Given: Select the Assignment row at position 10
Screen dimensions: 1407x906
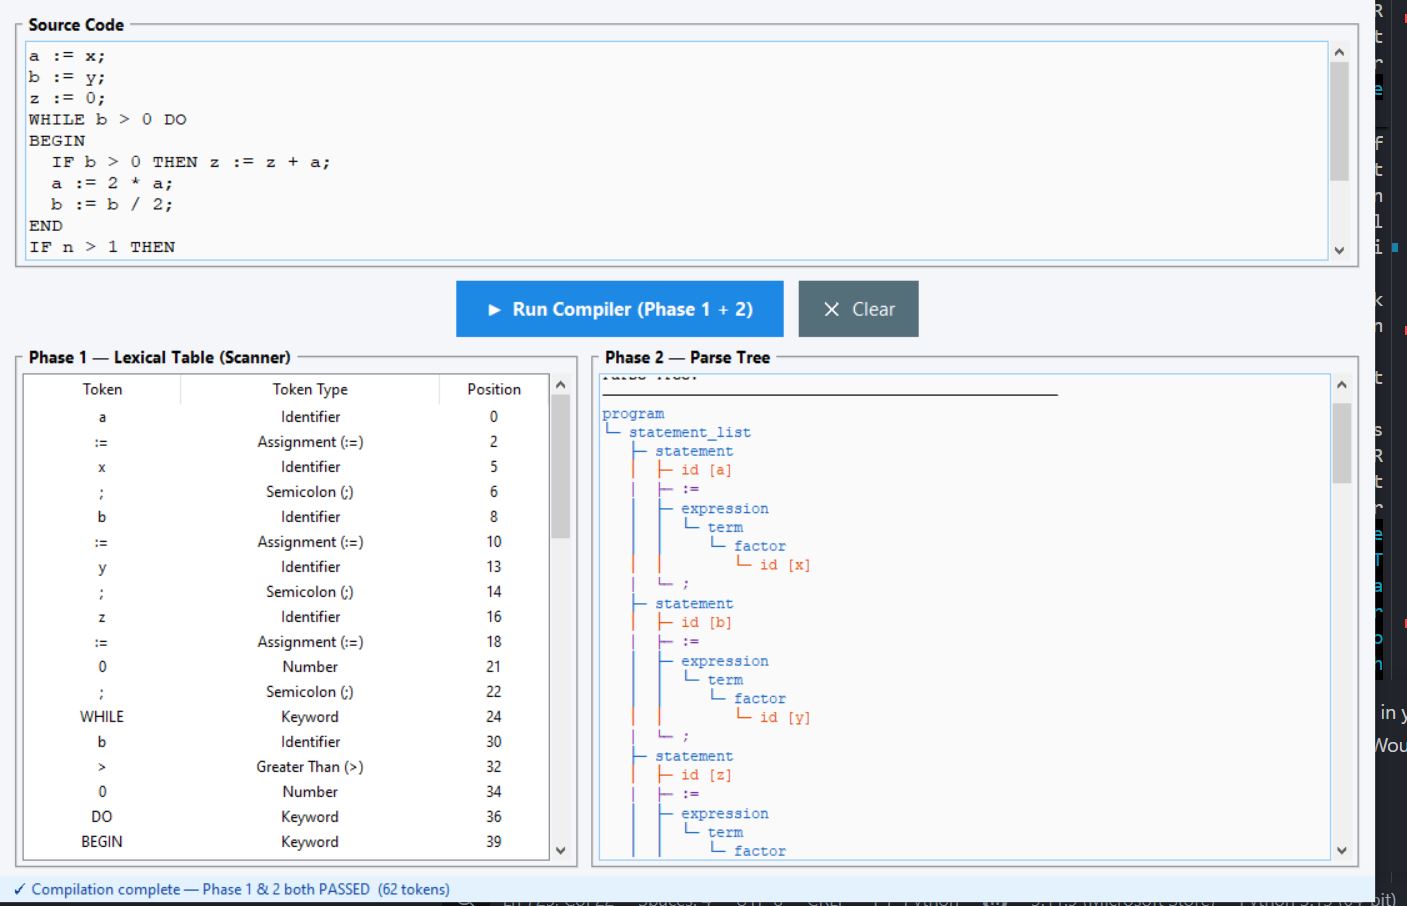Looking at the screenshot, I should (286, 542).
